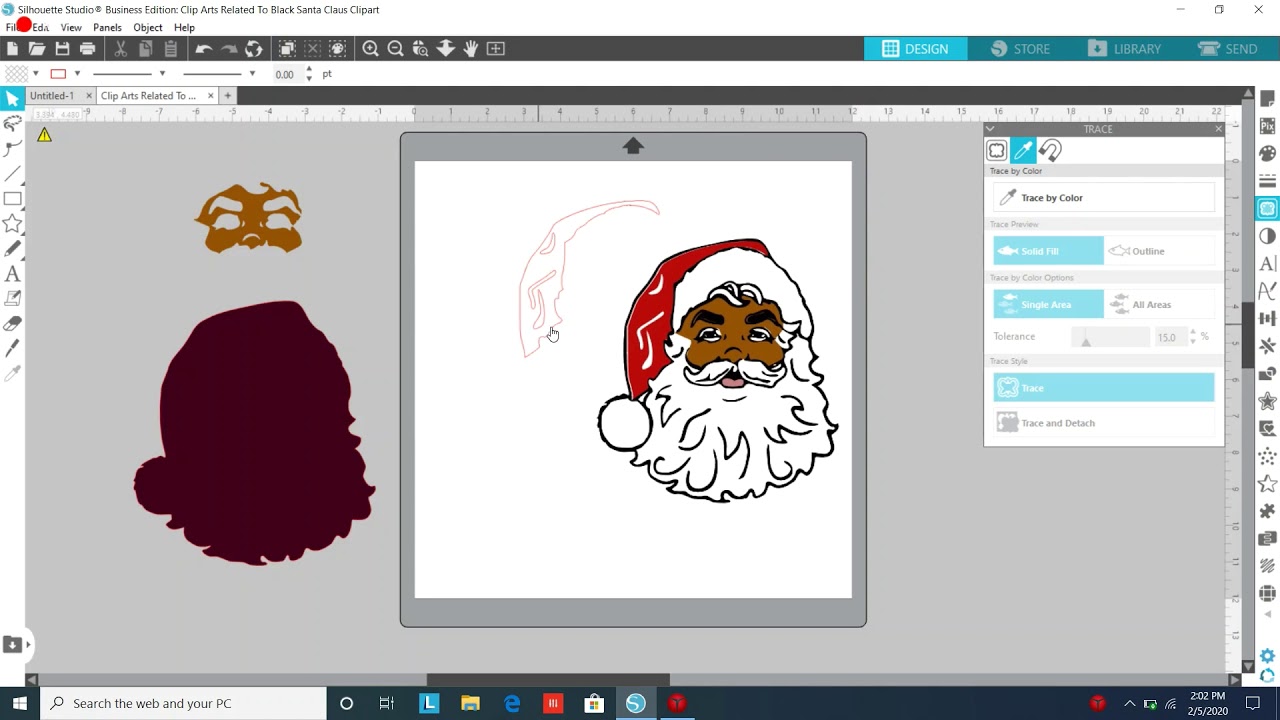Viewport: 1280px width, 720px height.
Task: Open a file using the folder icon
Action: [37, 48]
